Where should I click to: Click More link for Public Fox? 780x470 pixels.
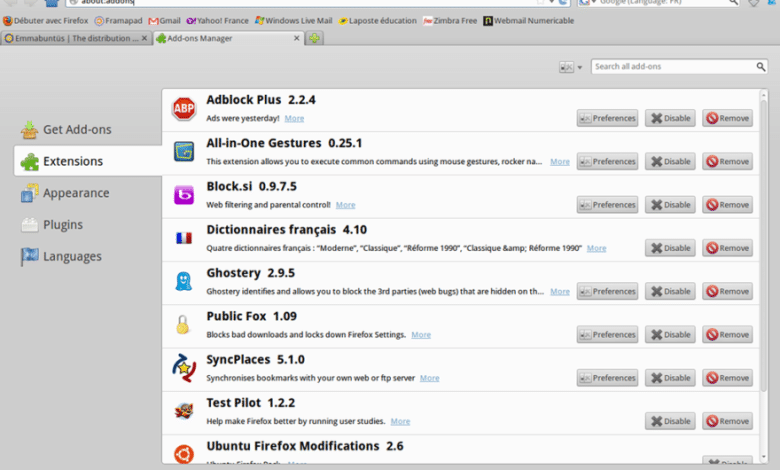point(421,335)
